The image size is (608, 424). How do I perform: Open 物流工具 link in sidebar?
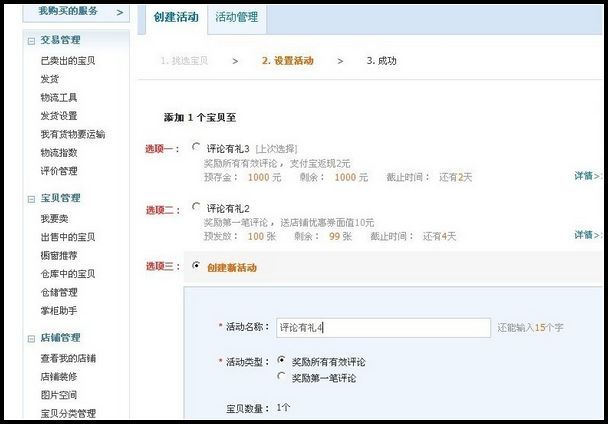(59, 98)
